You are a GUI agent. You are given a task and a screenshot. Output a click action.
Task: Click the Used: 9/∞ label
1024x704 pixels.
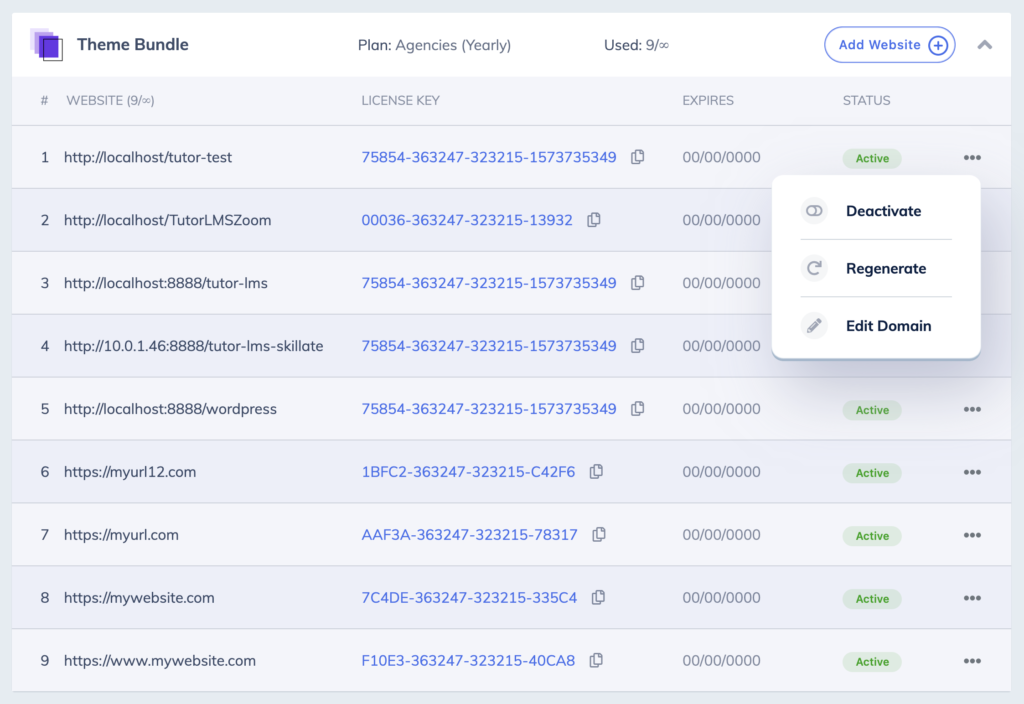point(636,45)
